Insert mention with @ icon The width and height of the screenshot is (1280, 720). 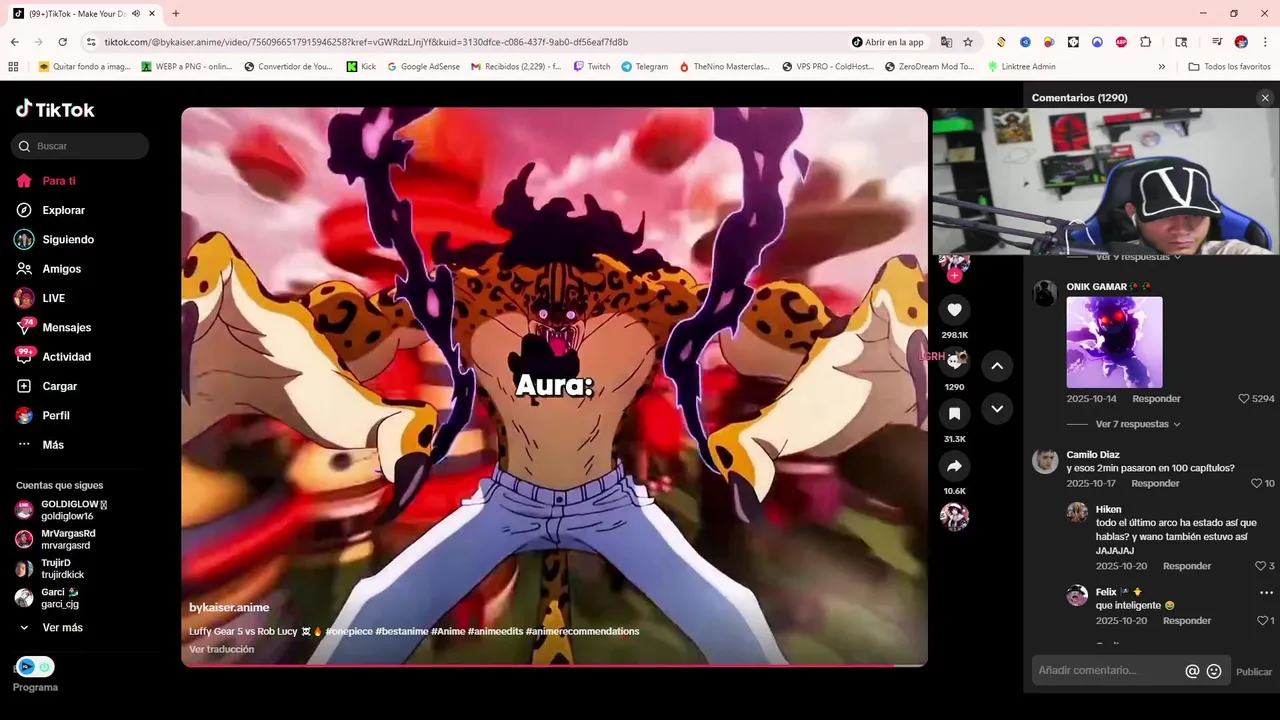click(1192, 672)
